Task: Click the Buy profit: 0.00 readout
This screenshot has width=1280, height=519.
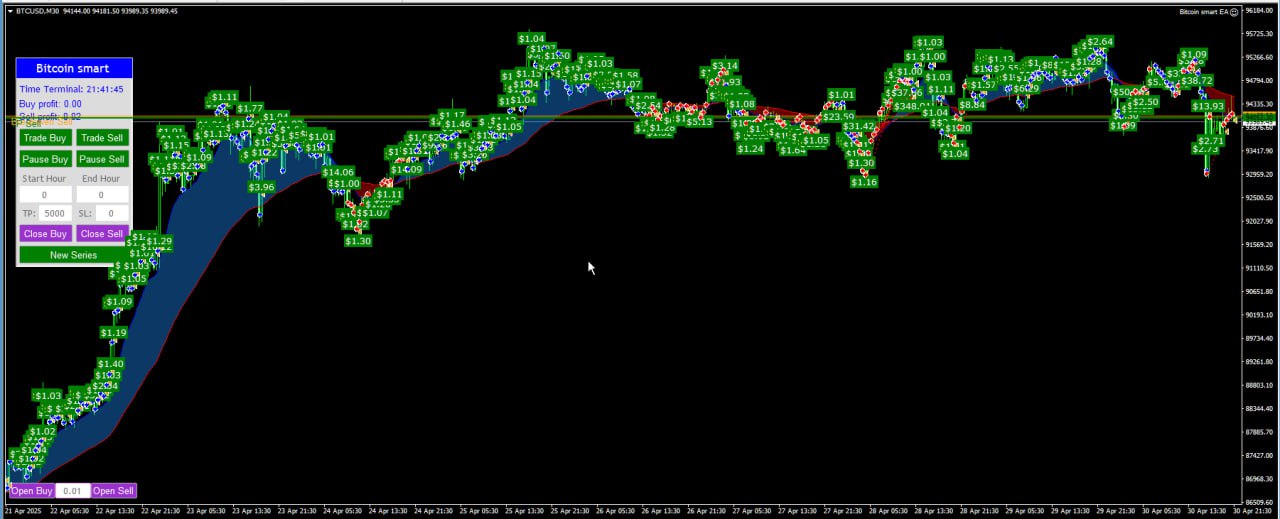Action: point(51,103)
